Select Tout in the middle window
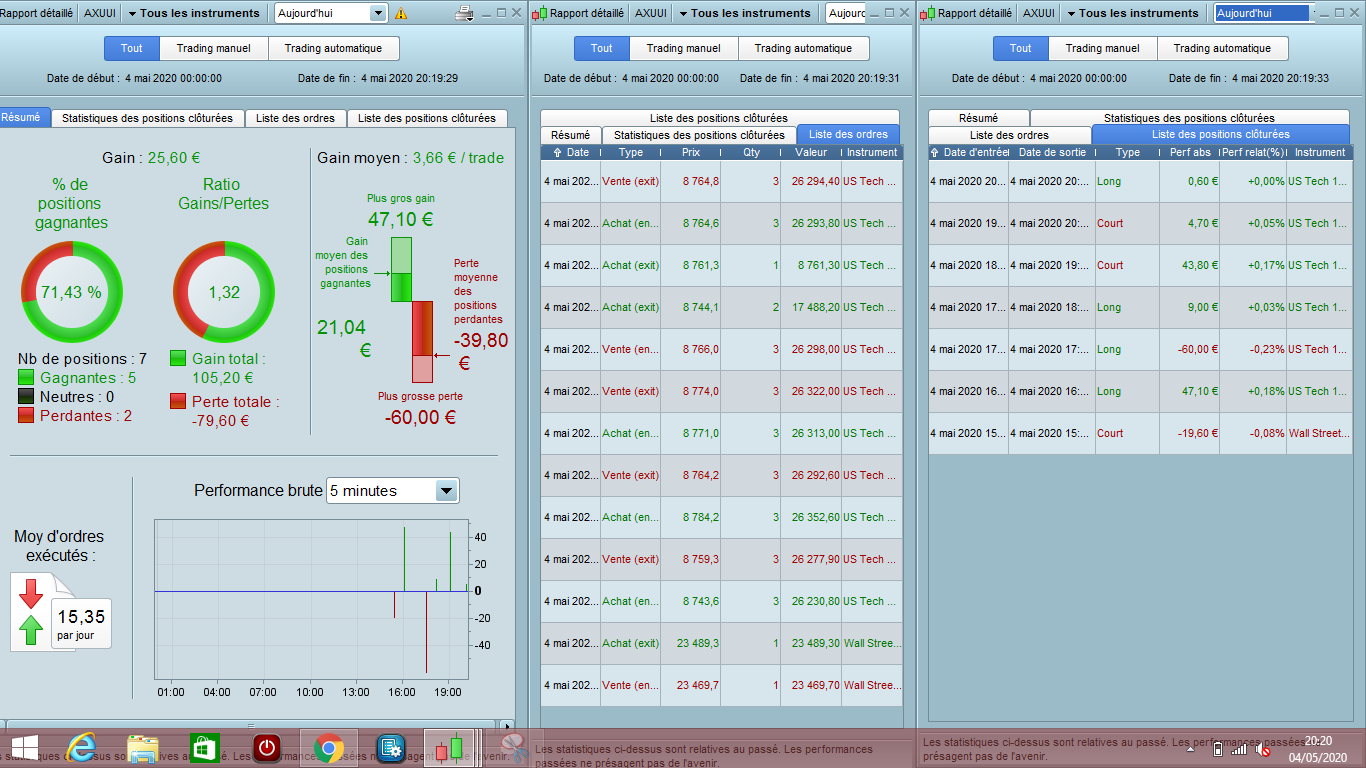Viewport: 1366px width, 768px height. coord(601,48)
